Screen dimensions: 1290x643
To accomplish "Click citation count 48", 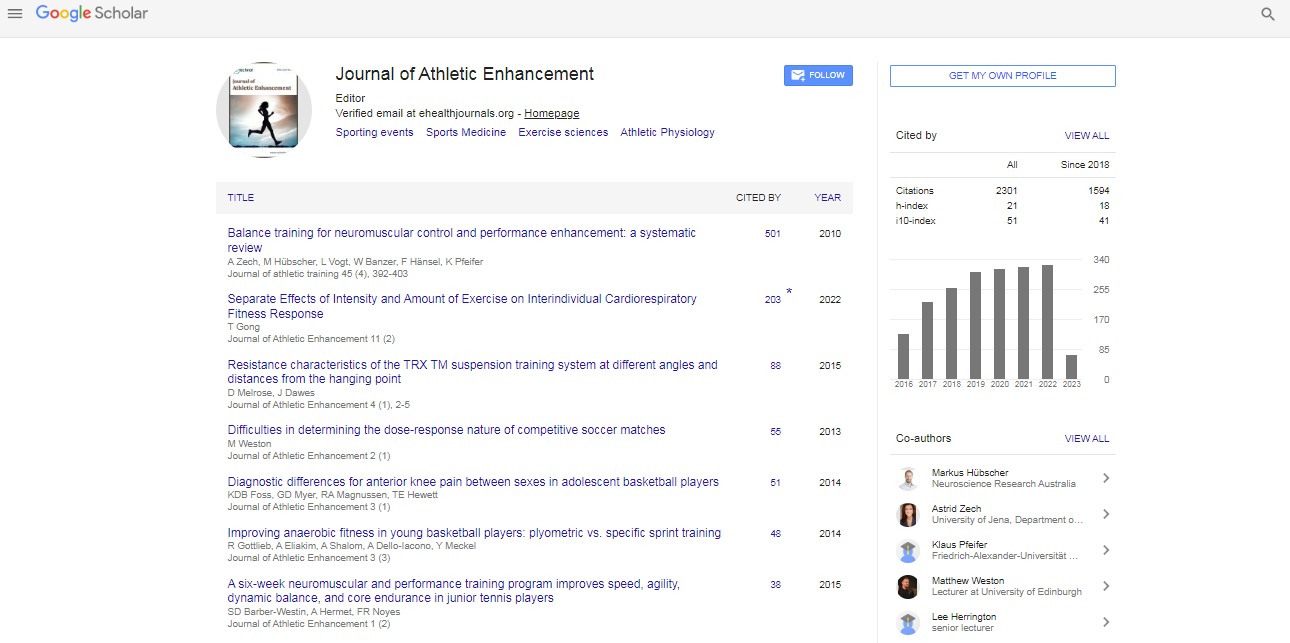I will pyautogui.click(x=775, y=534).
